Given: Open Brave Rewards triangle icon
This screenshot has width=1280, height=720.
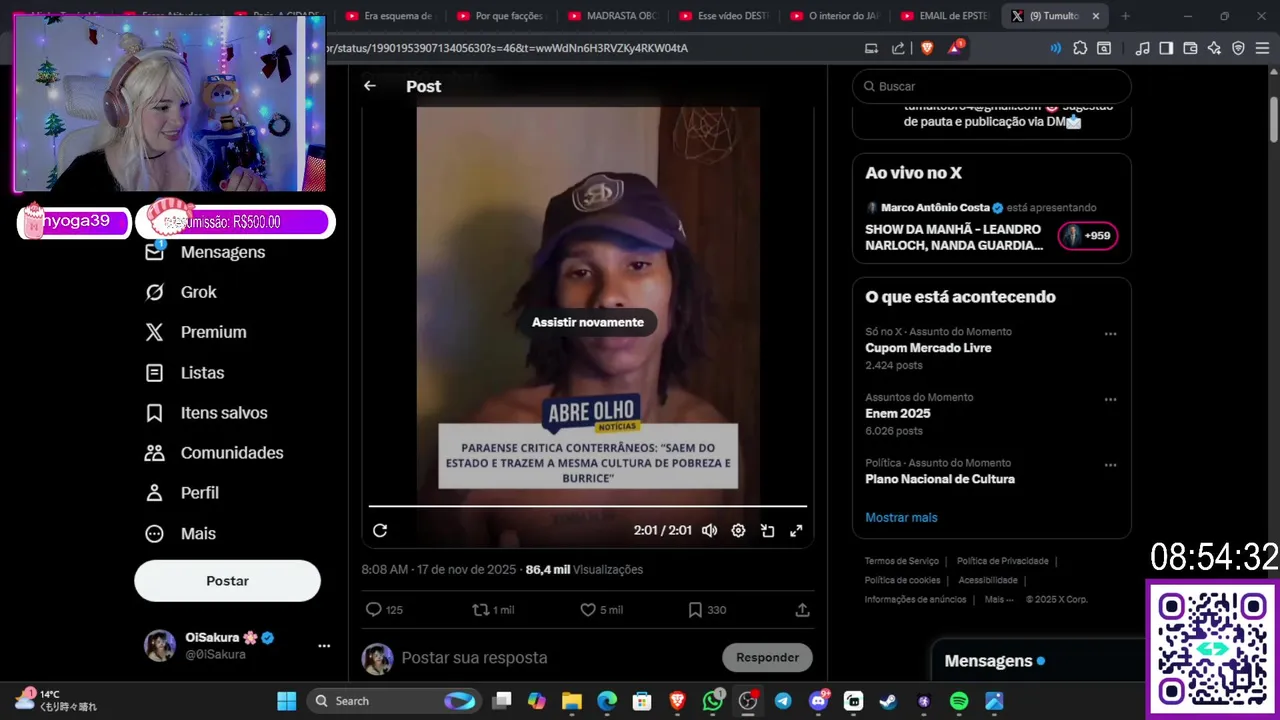Looking at the screenshot, I should [x=954, y=48].
